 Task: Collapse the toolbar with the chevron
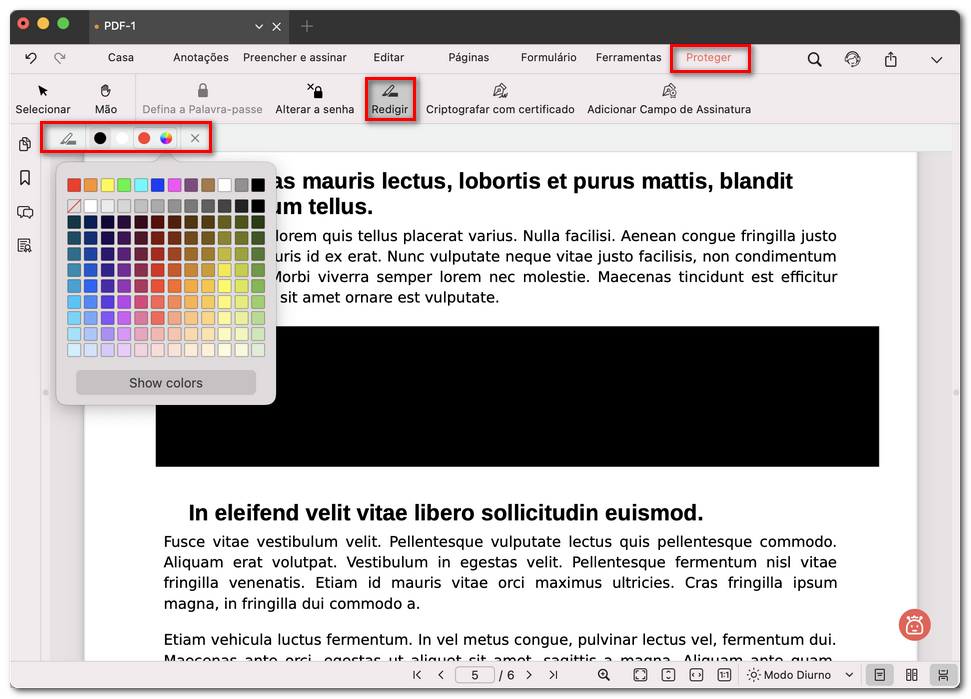coord(937,60)
